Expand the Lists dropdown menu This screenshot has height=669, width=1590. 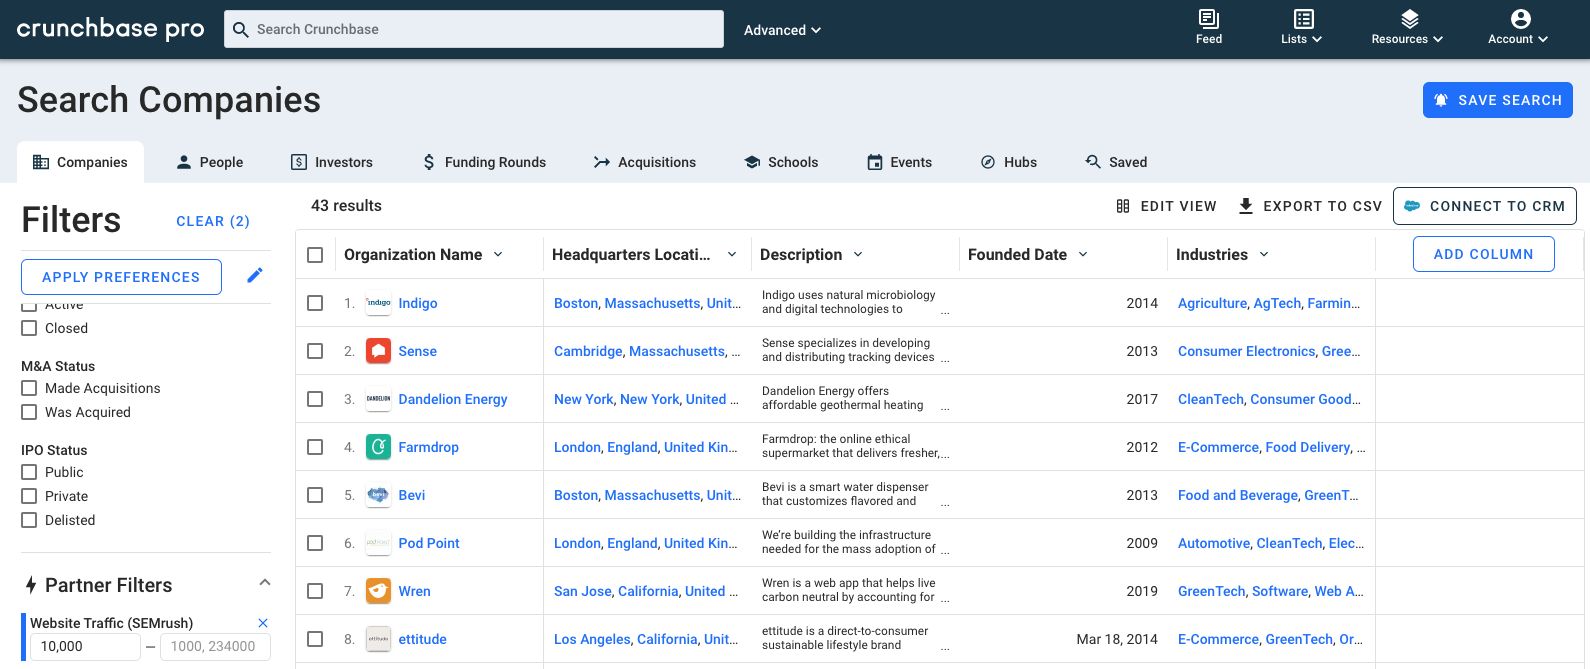point(1302,39)
